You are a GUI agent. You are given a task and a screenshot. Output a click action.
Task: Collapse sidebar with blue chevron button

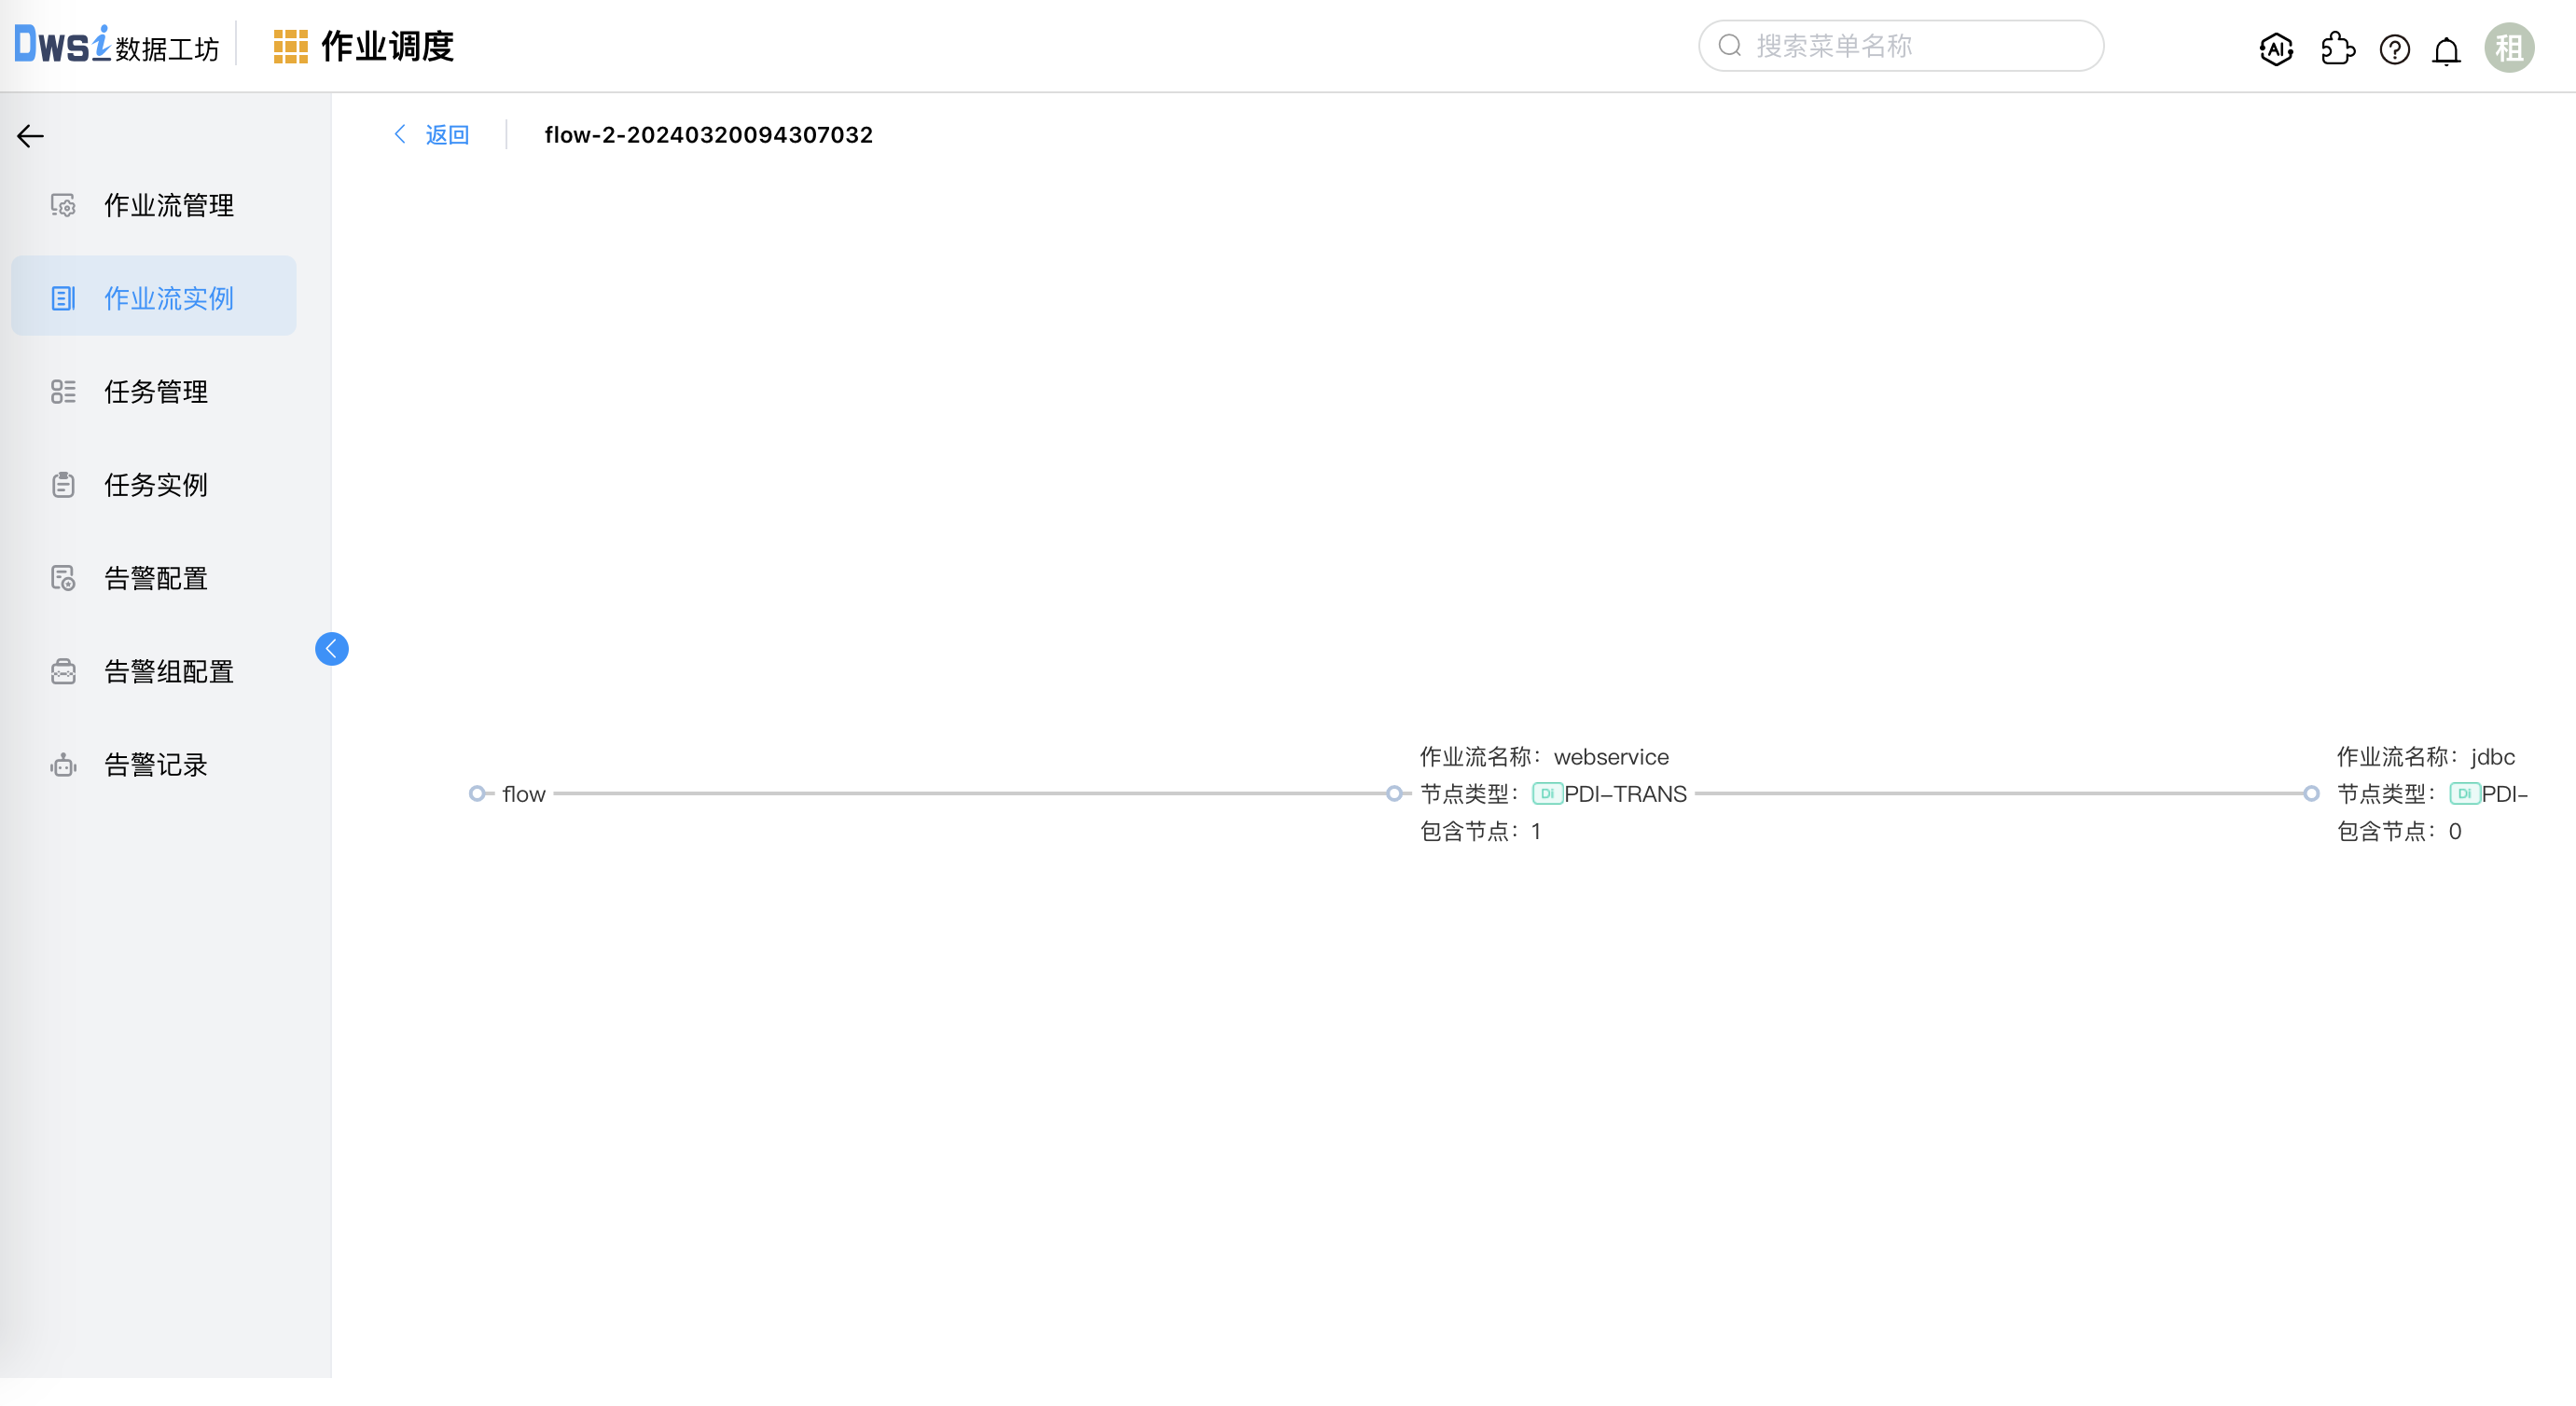coord(331,649)
